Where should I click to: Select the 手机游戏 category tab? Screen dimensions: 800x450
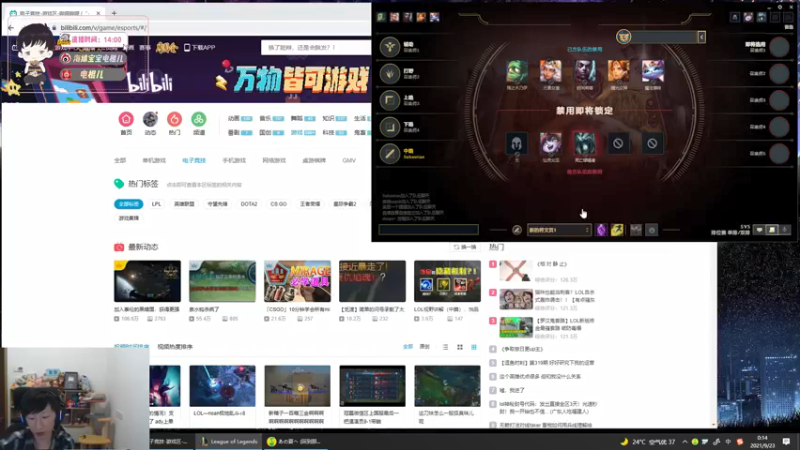click(234, 160)
